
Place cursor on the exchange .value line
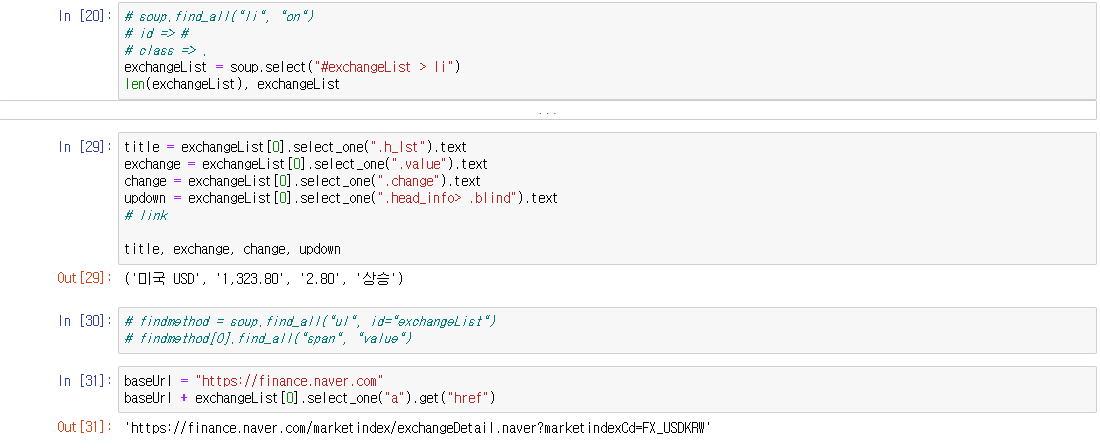click(x=306, y=164)
